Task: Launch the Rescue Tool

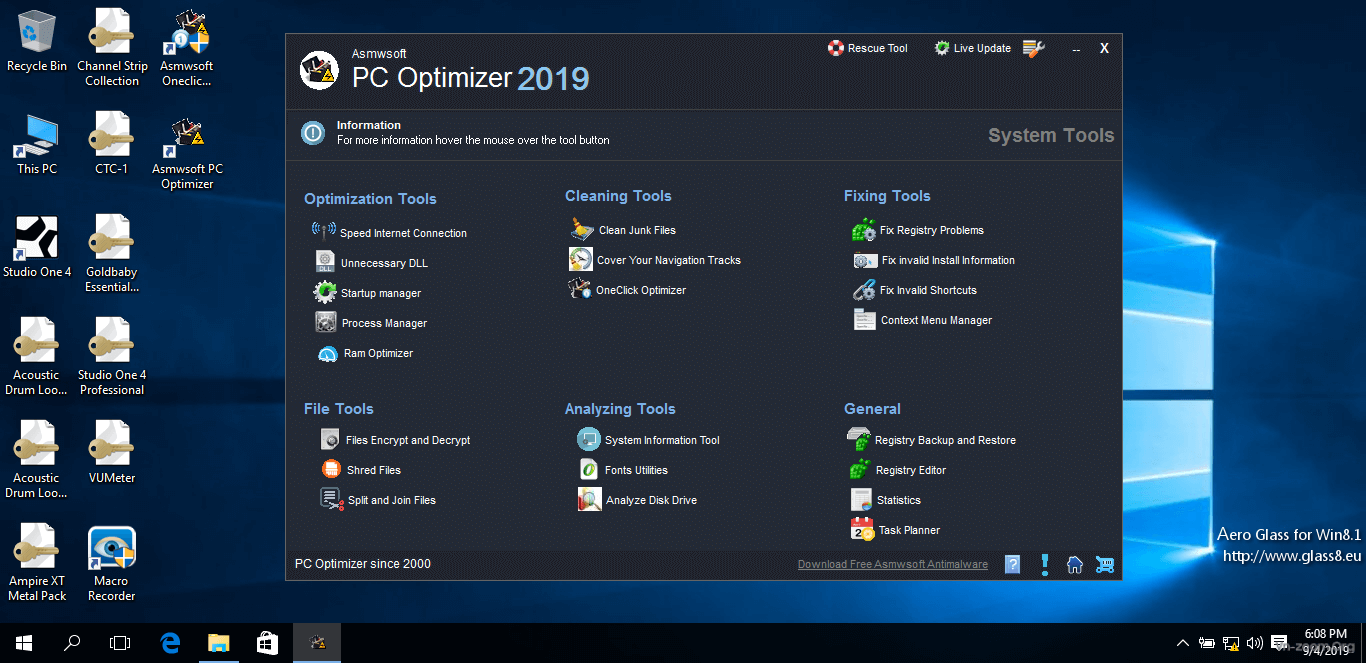Action: [867, 47]
